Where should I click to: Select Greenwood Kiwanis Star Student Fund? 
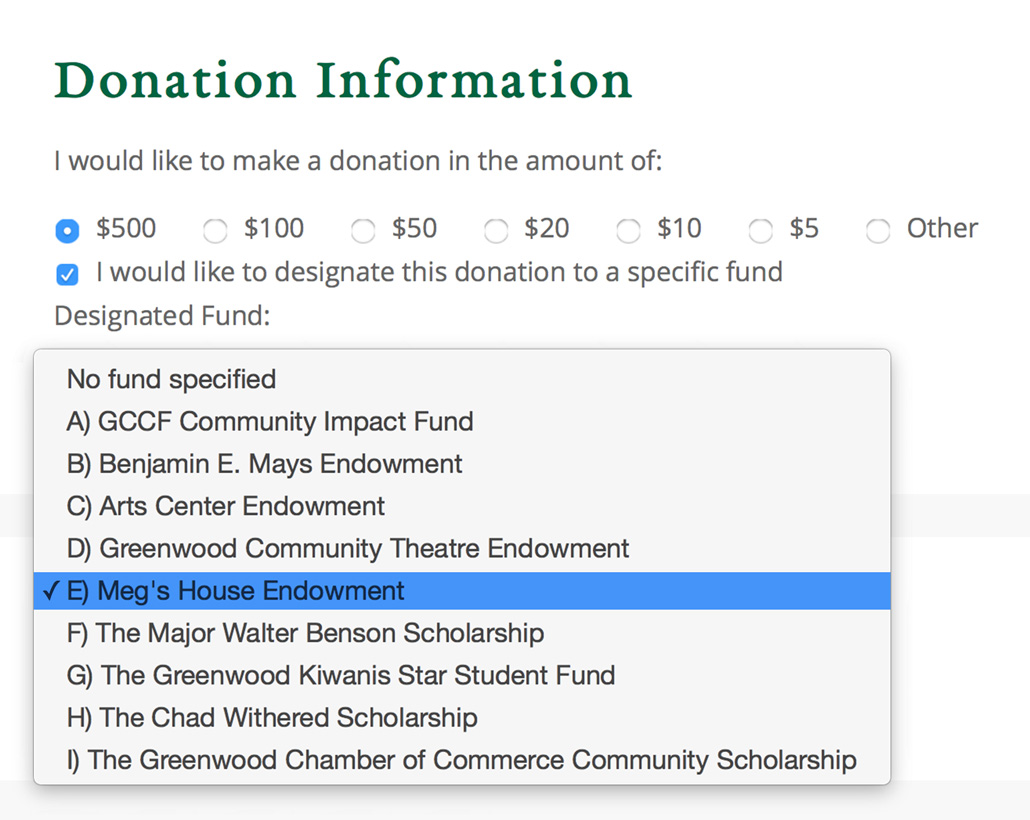click(462, 675)
